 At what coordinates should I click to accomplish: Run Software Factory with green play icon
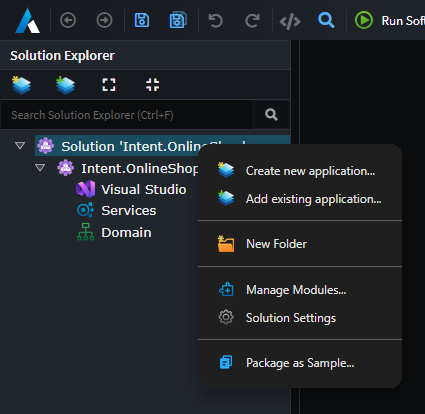[364, 20]
